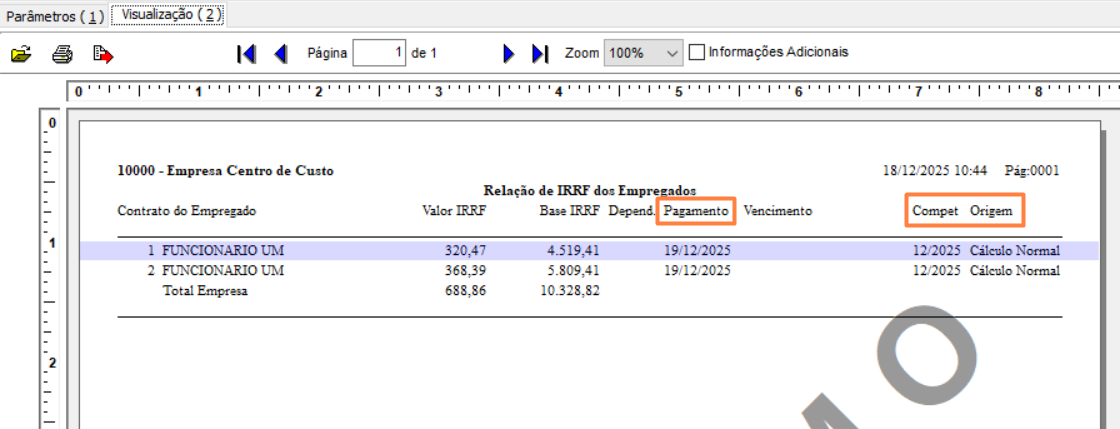Click the export report icon with red arrow
The height and width of the screenshot is (429, 1120).
(x=103, y=54)
